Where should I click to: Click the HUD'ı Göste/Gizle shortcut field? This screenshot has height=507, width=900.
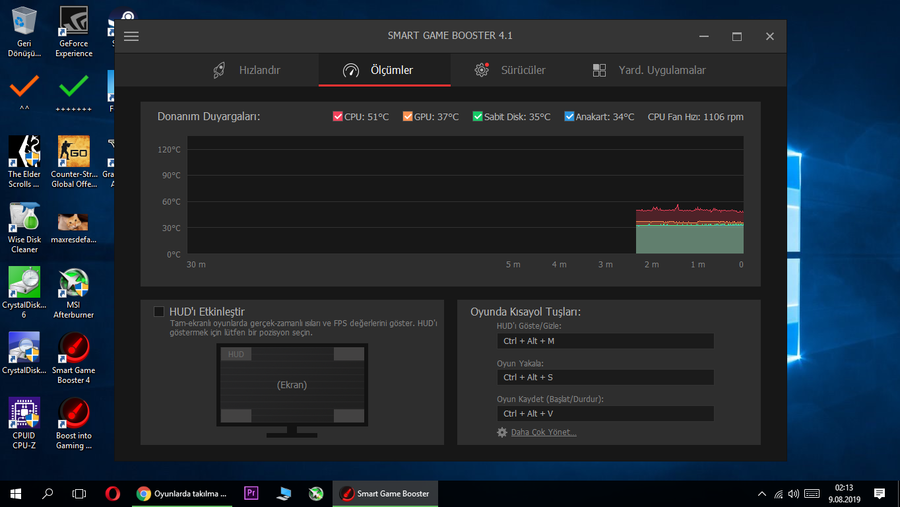pos(605,341)
